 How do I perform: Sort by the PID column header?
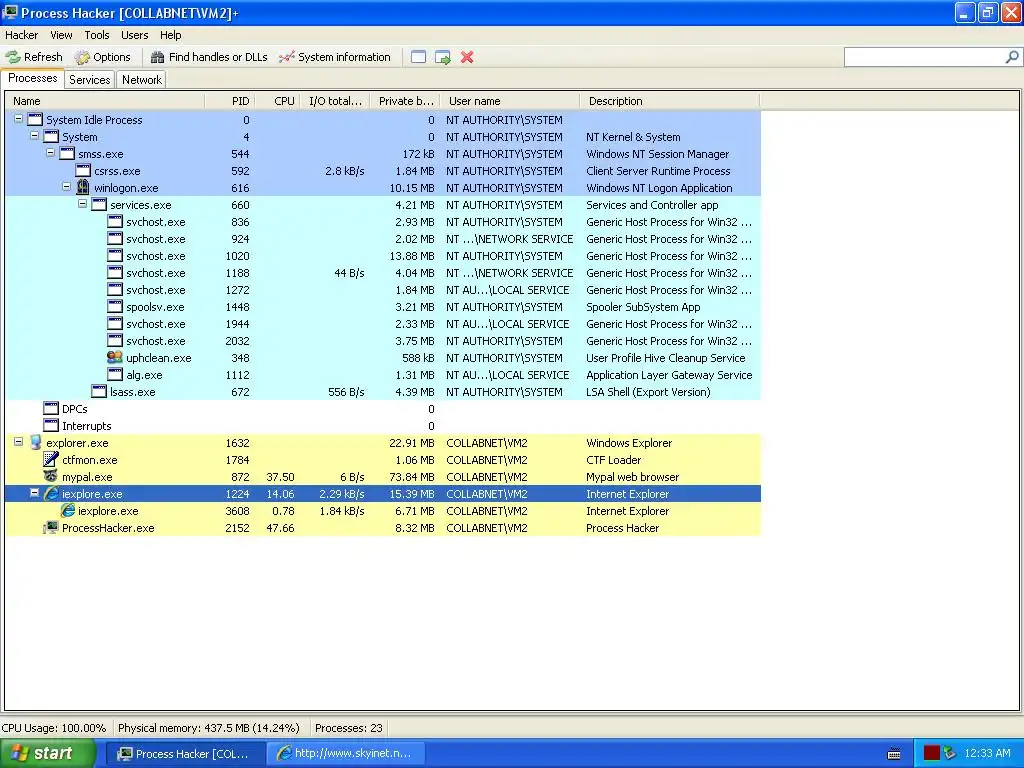[230, 101]
